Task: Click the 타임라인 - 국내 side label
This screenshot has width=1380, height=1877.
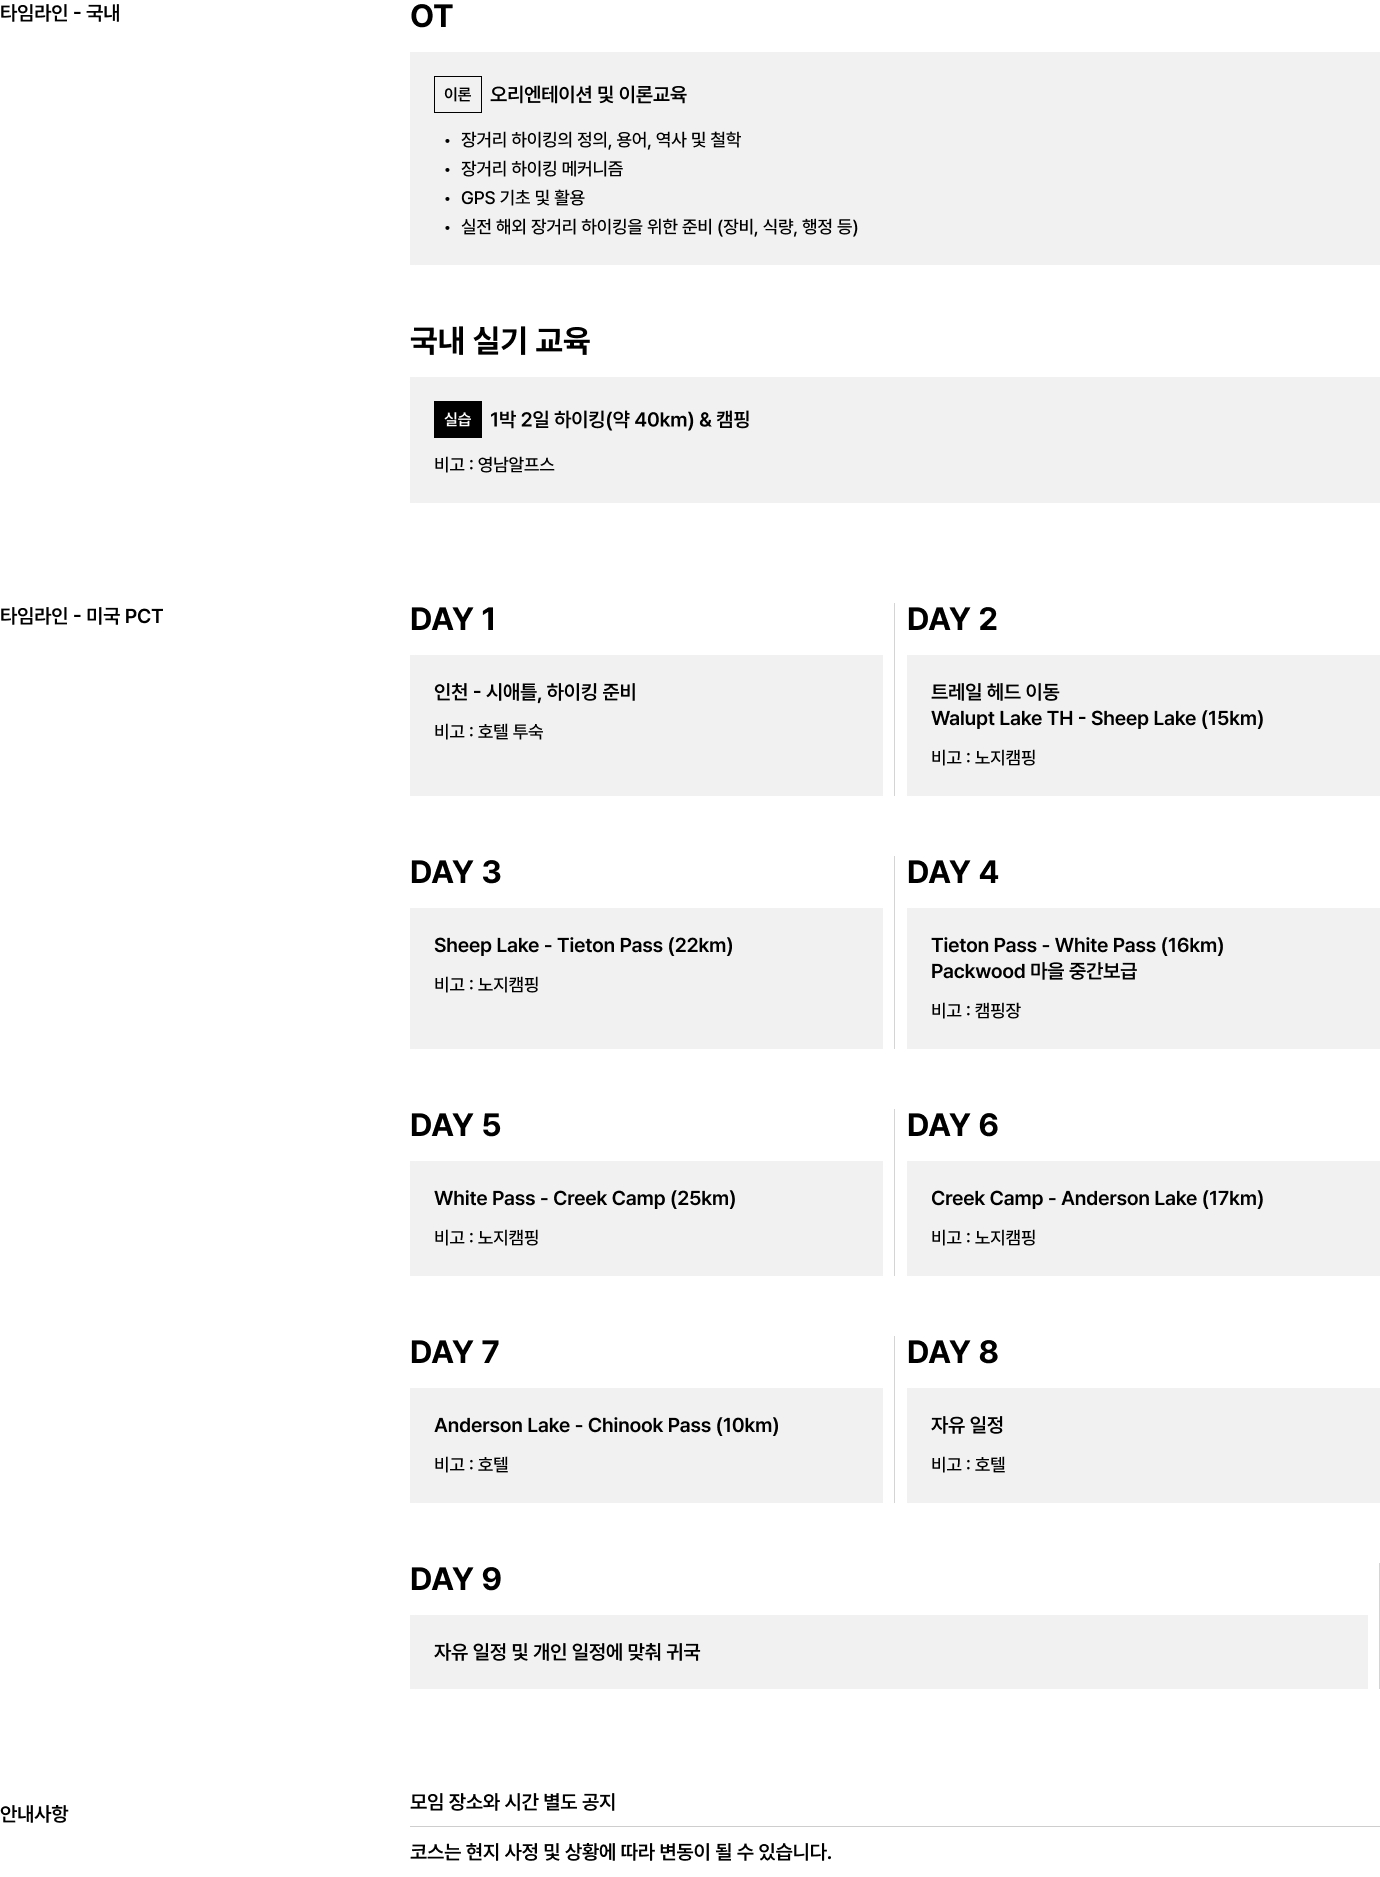Action: coord(60,14)
